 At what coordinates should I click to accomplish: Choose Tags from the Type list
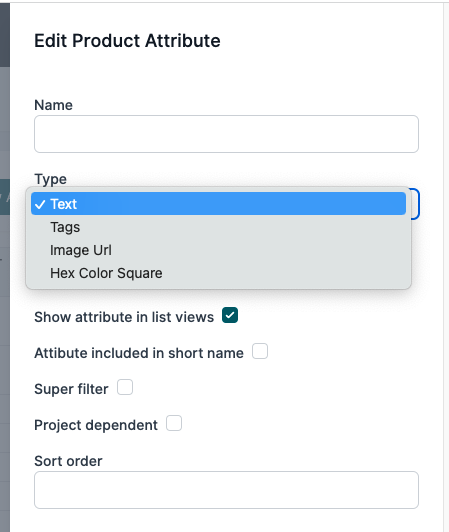pyautogui.click(x=218, y=227)
